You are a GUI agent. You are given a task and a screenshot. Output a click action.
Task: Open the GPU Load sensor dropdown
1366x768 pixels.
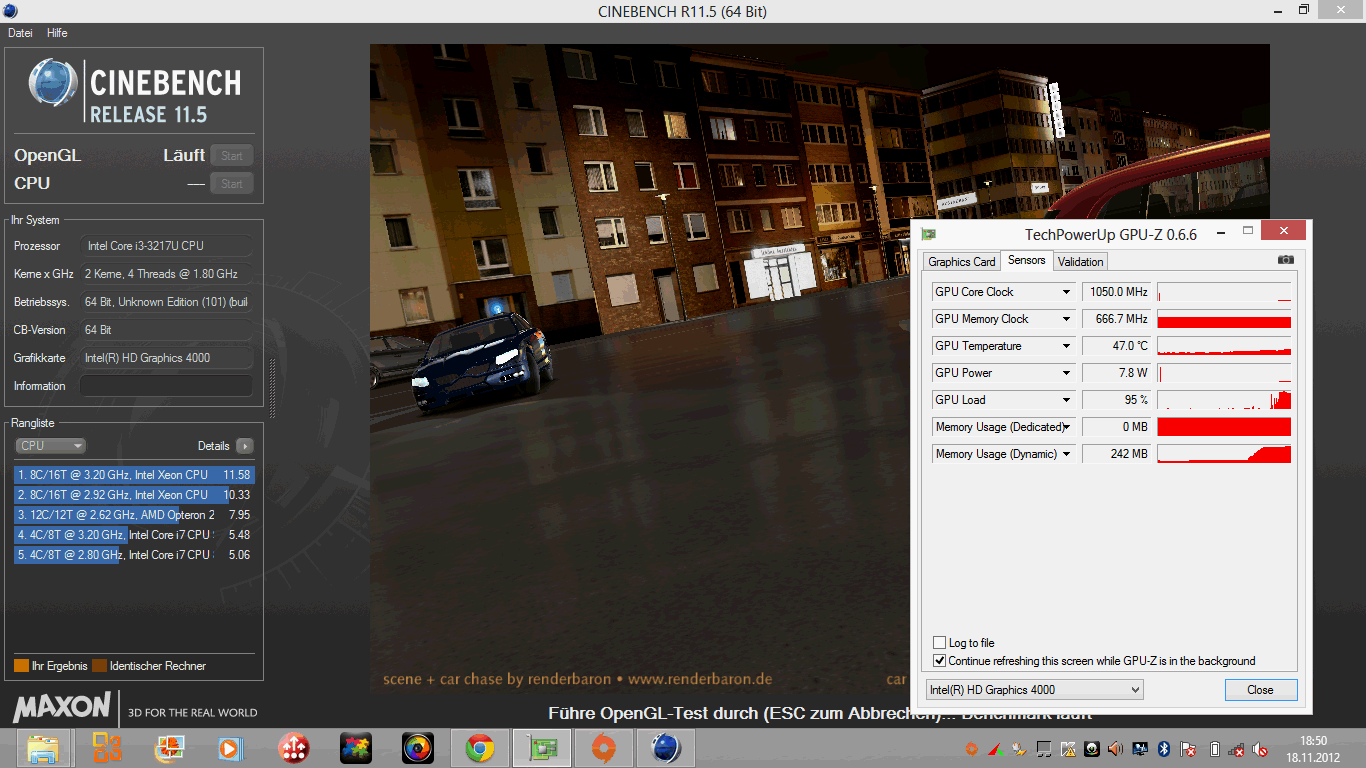1067,400
